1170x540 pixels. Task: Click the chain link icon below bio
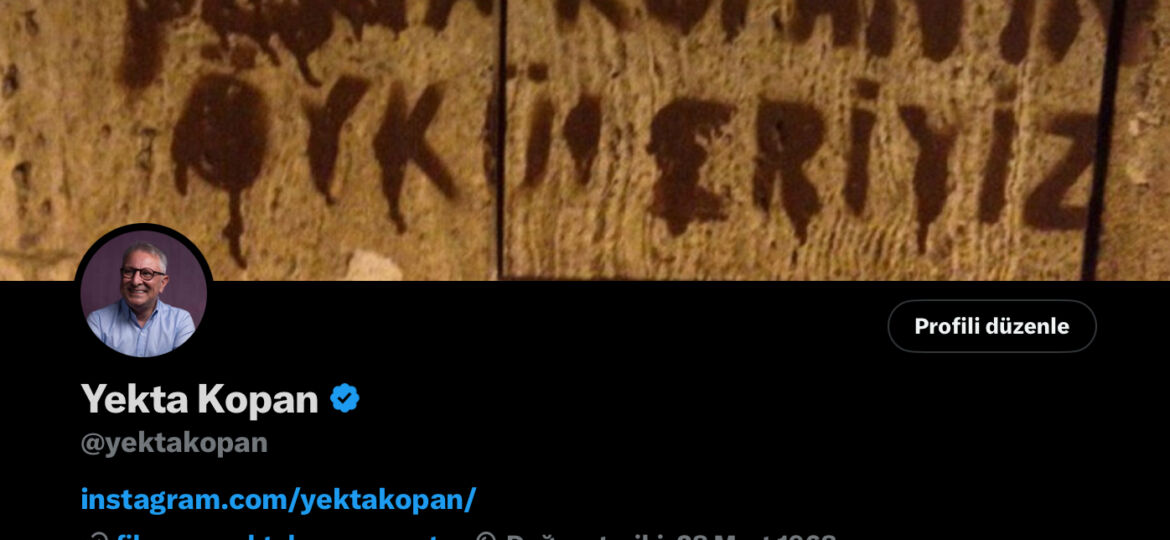[x=97, y=536]
